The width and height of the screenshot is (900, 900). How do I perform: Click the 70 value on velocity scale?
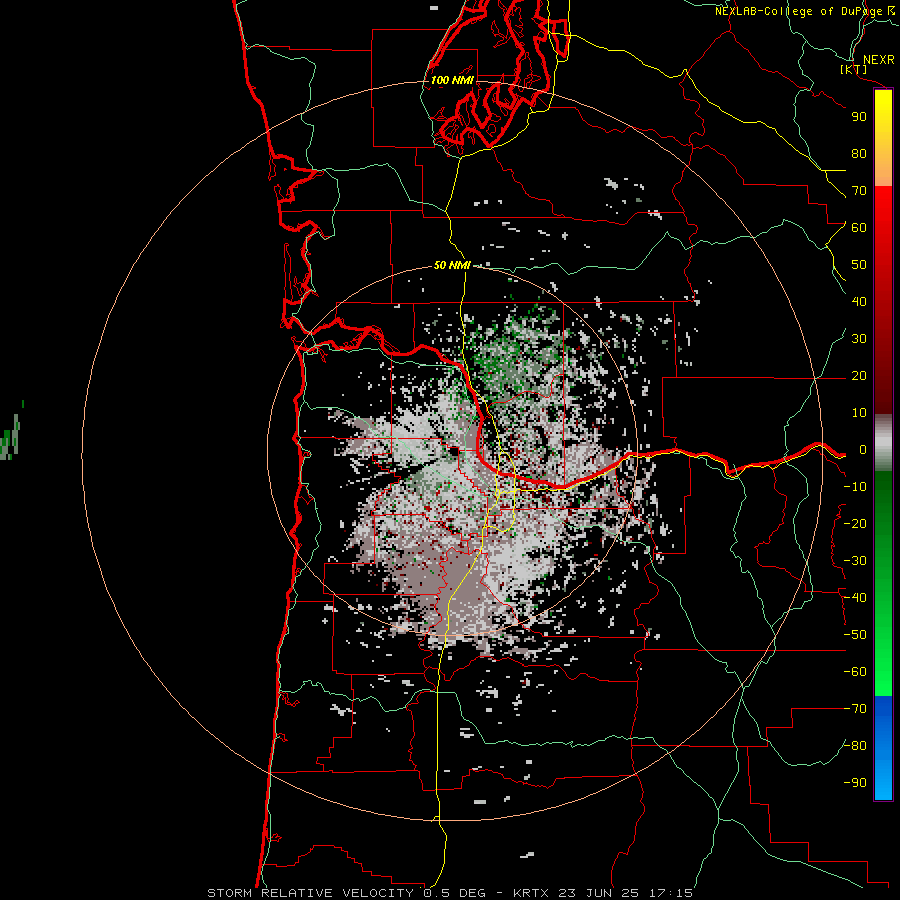tap(859, 191)
